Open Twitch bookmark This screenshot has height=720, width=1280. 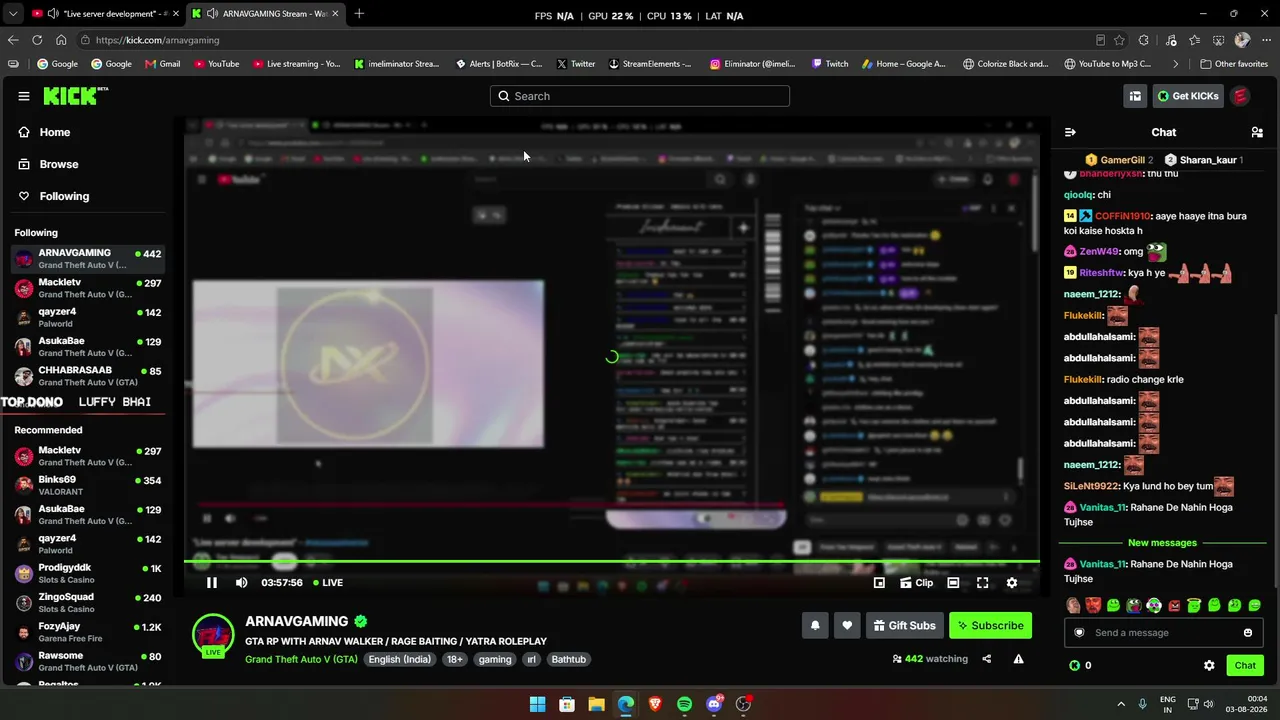pyautogui.click(x=830, y=64)
